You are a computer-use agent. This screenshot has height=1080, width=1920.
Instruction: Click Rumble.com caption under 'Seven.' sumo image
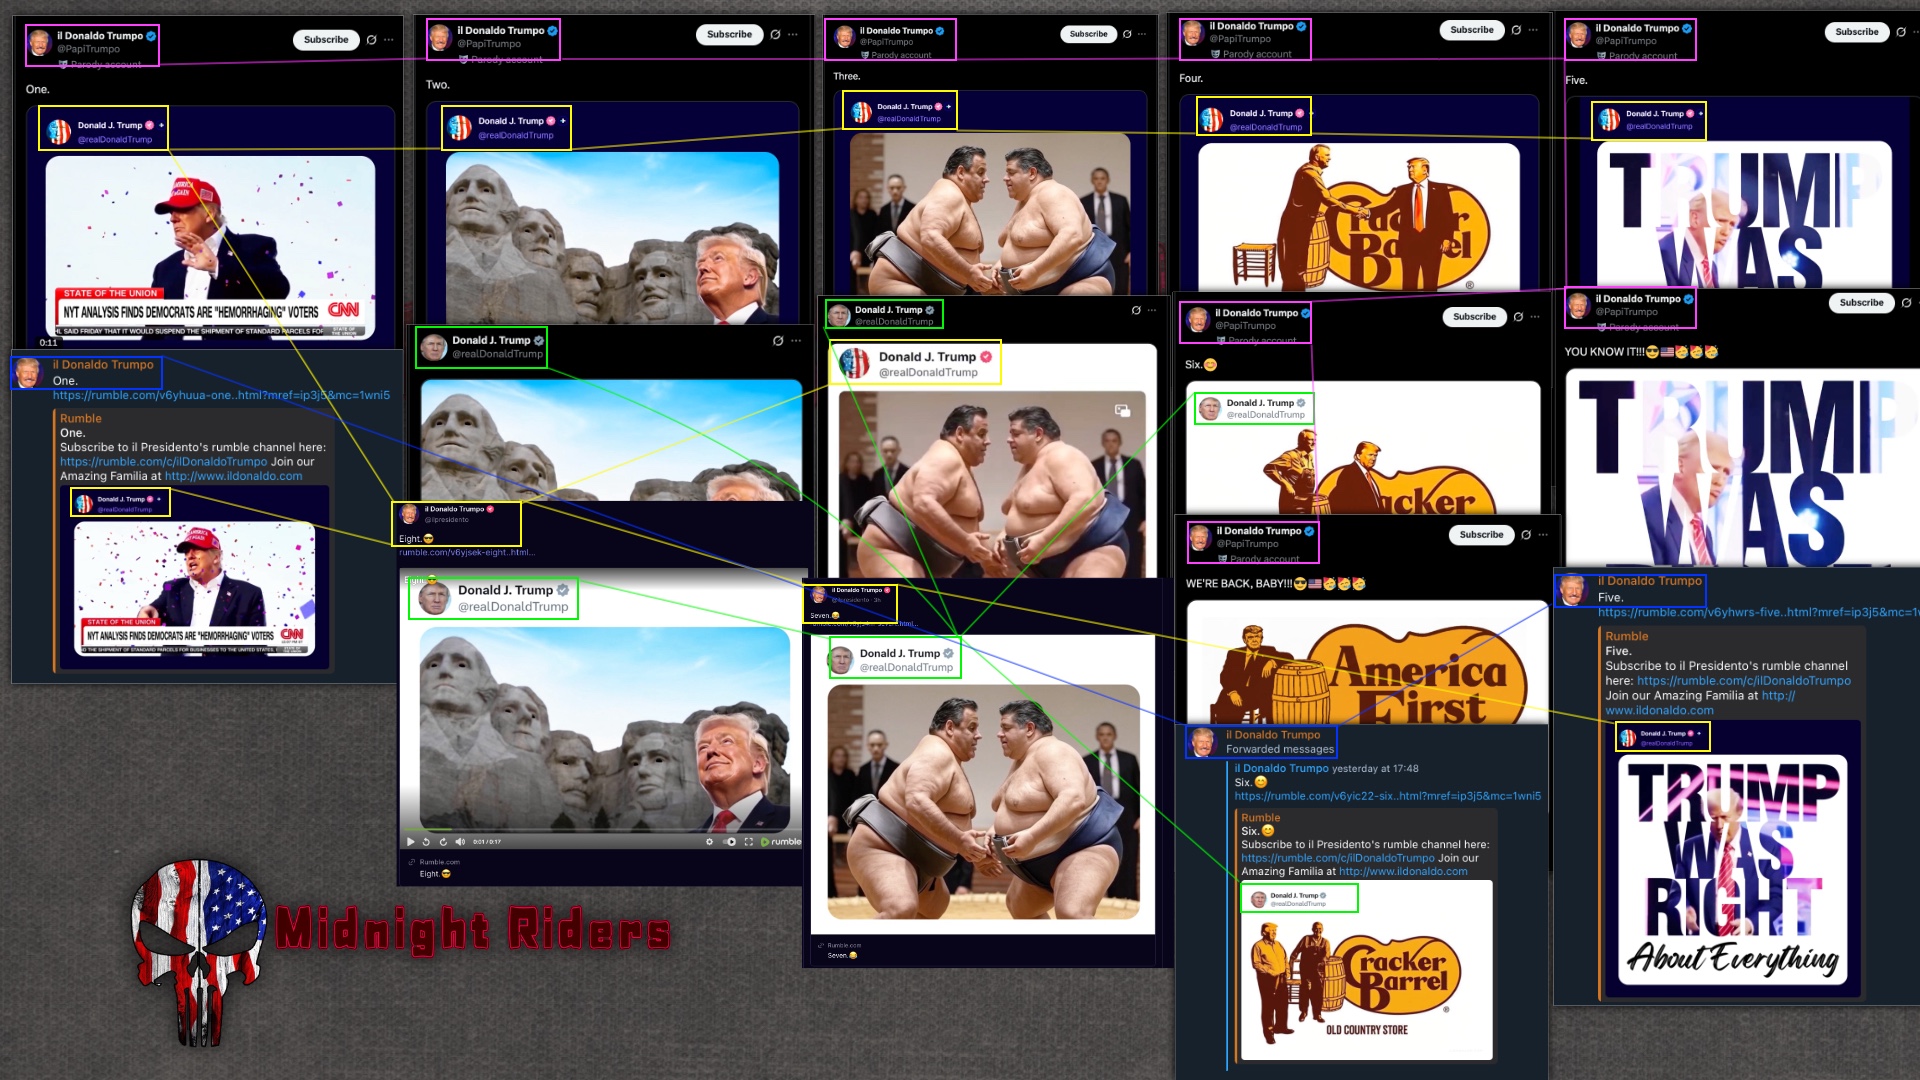tap(844, 945)
